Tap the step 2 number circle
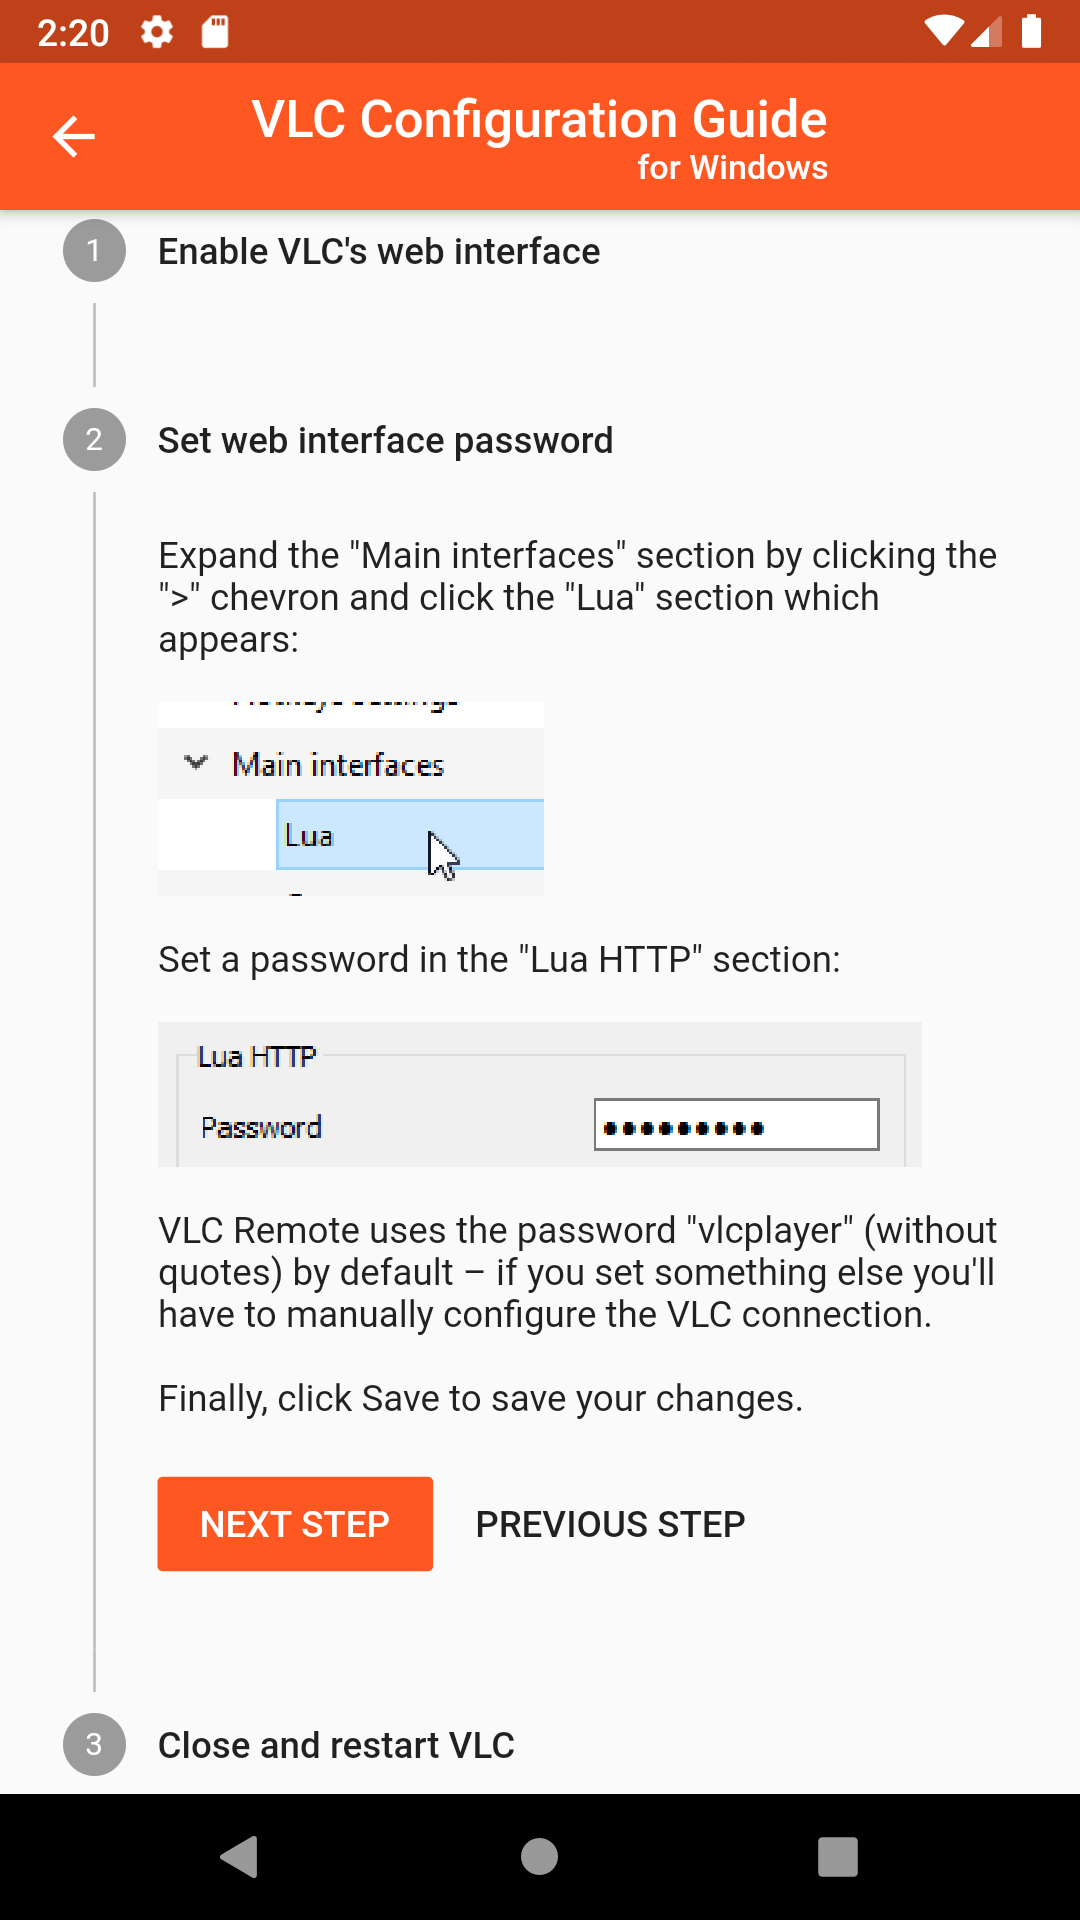1080x1920 pixels. tap(94, 440)
